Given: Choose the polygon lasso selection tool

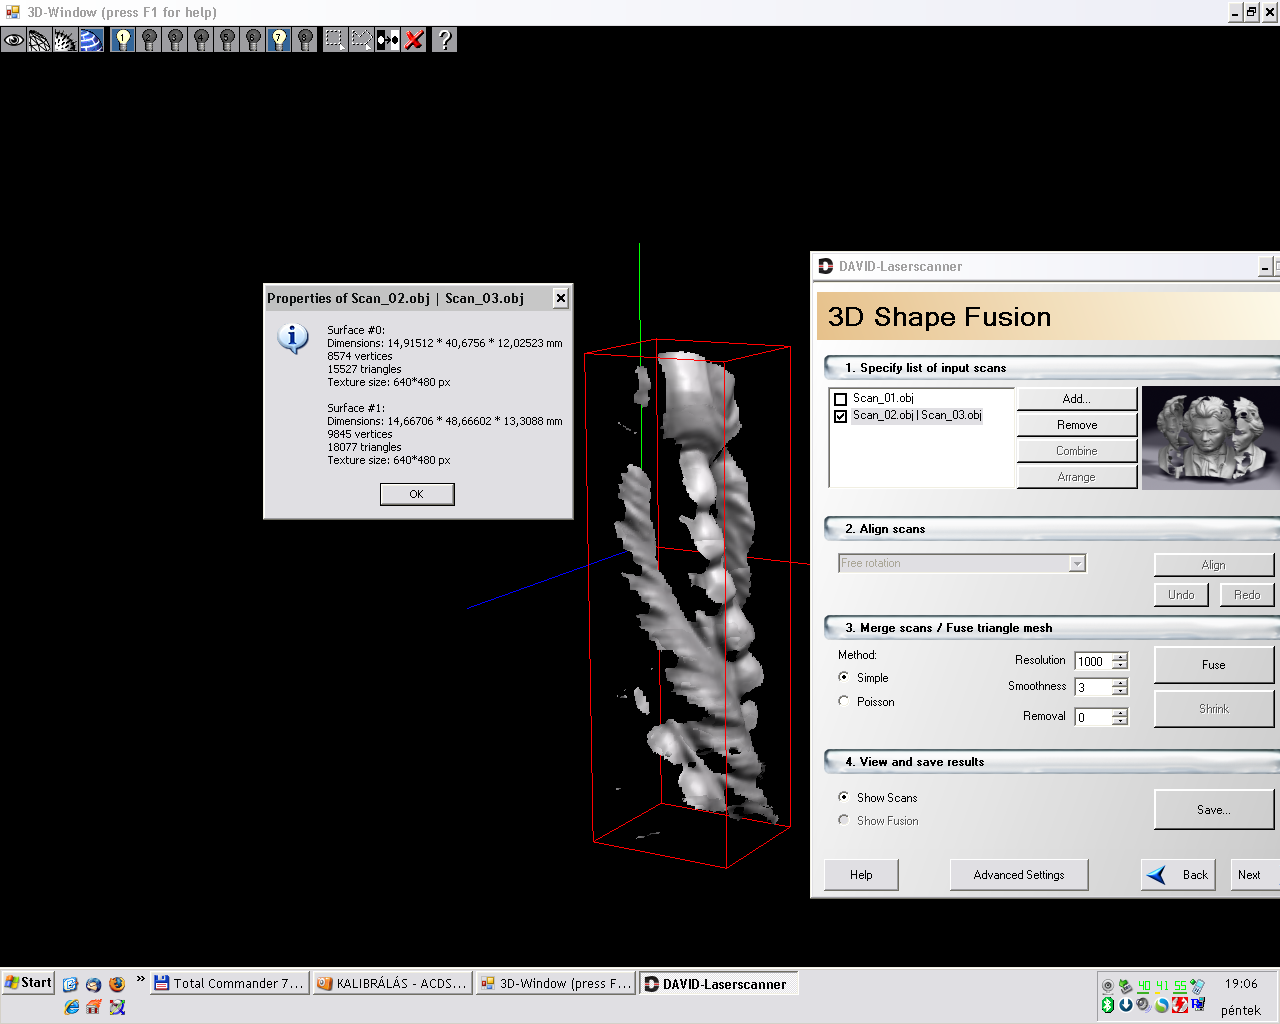Looking at the screenshot, I should [361, 40].
